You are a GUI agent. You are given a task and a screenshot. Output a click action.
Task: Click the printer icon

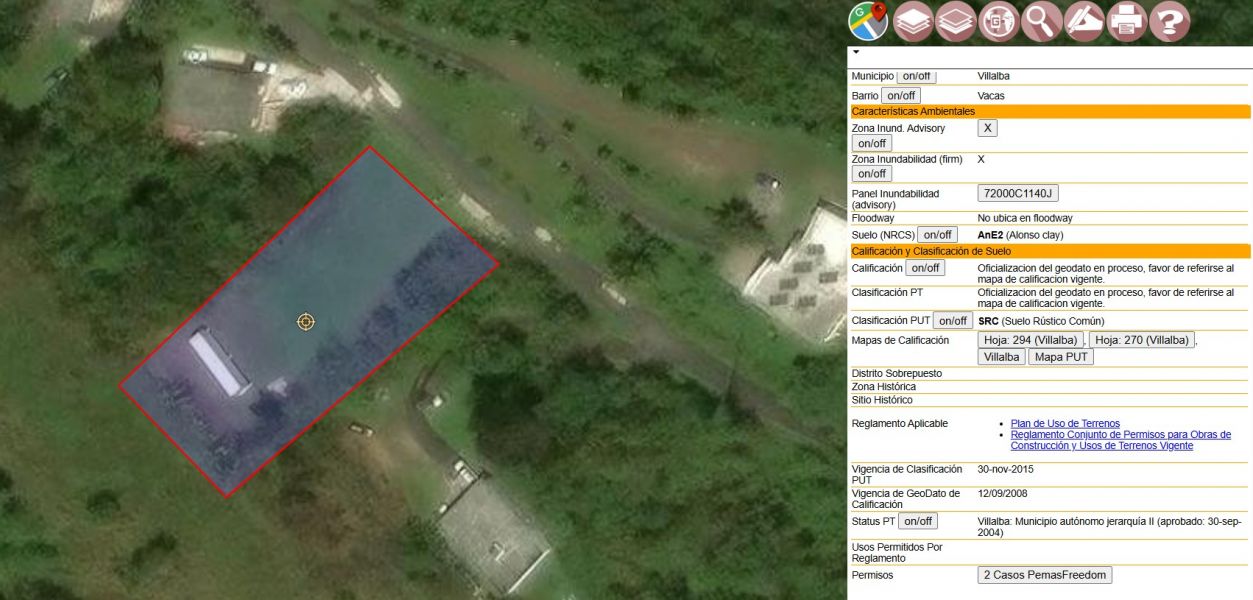(x=1127, y=21)
